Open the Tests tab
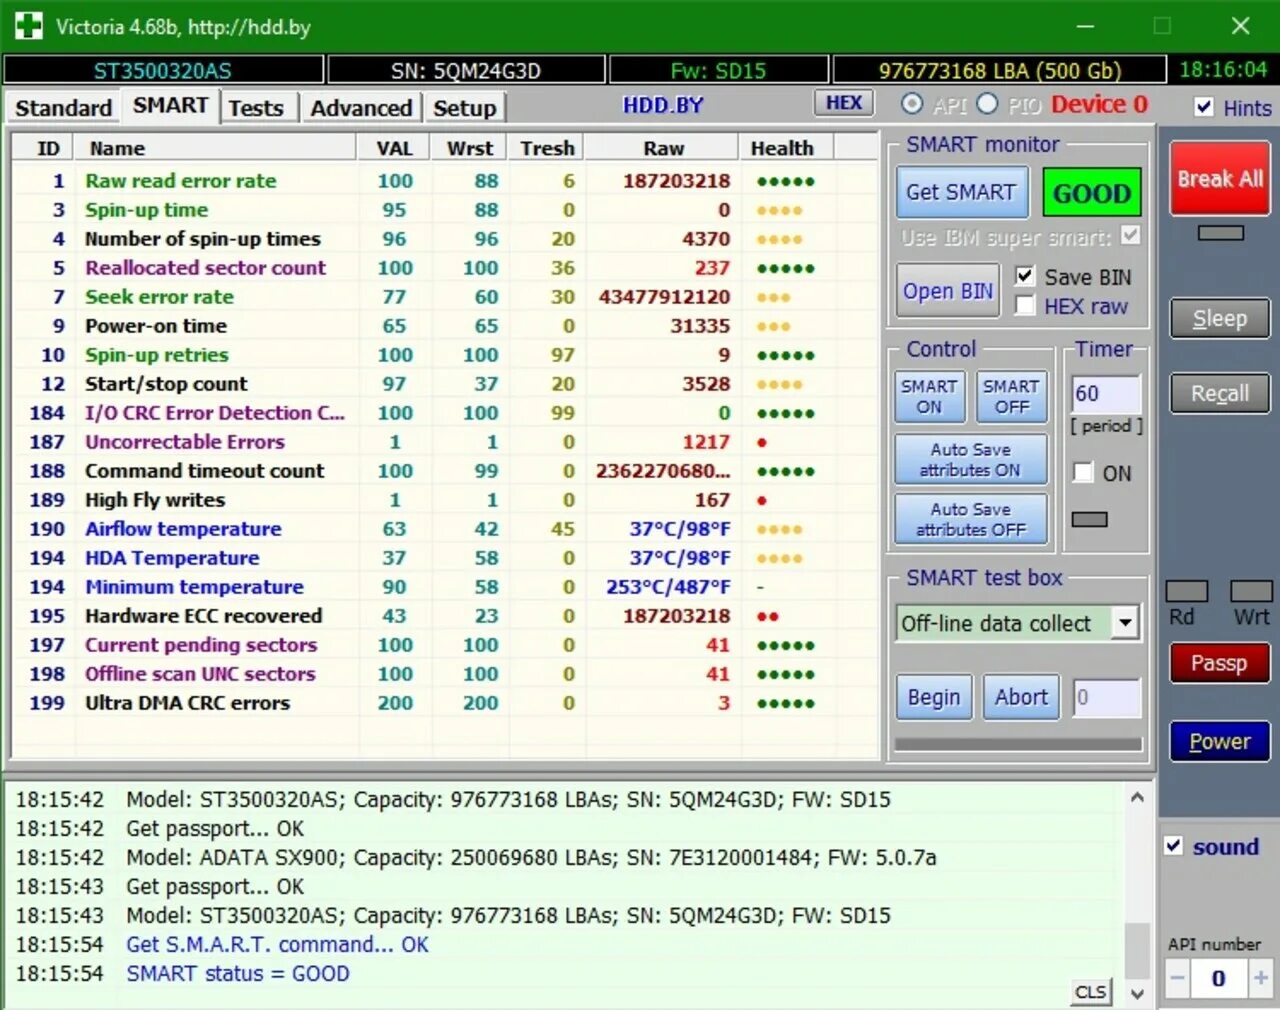The height and width of the screenshot is (1010, 1280). click(256, 107)
